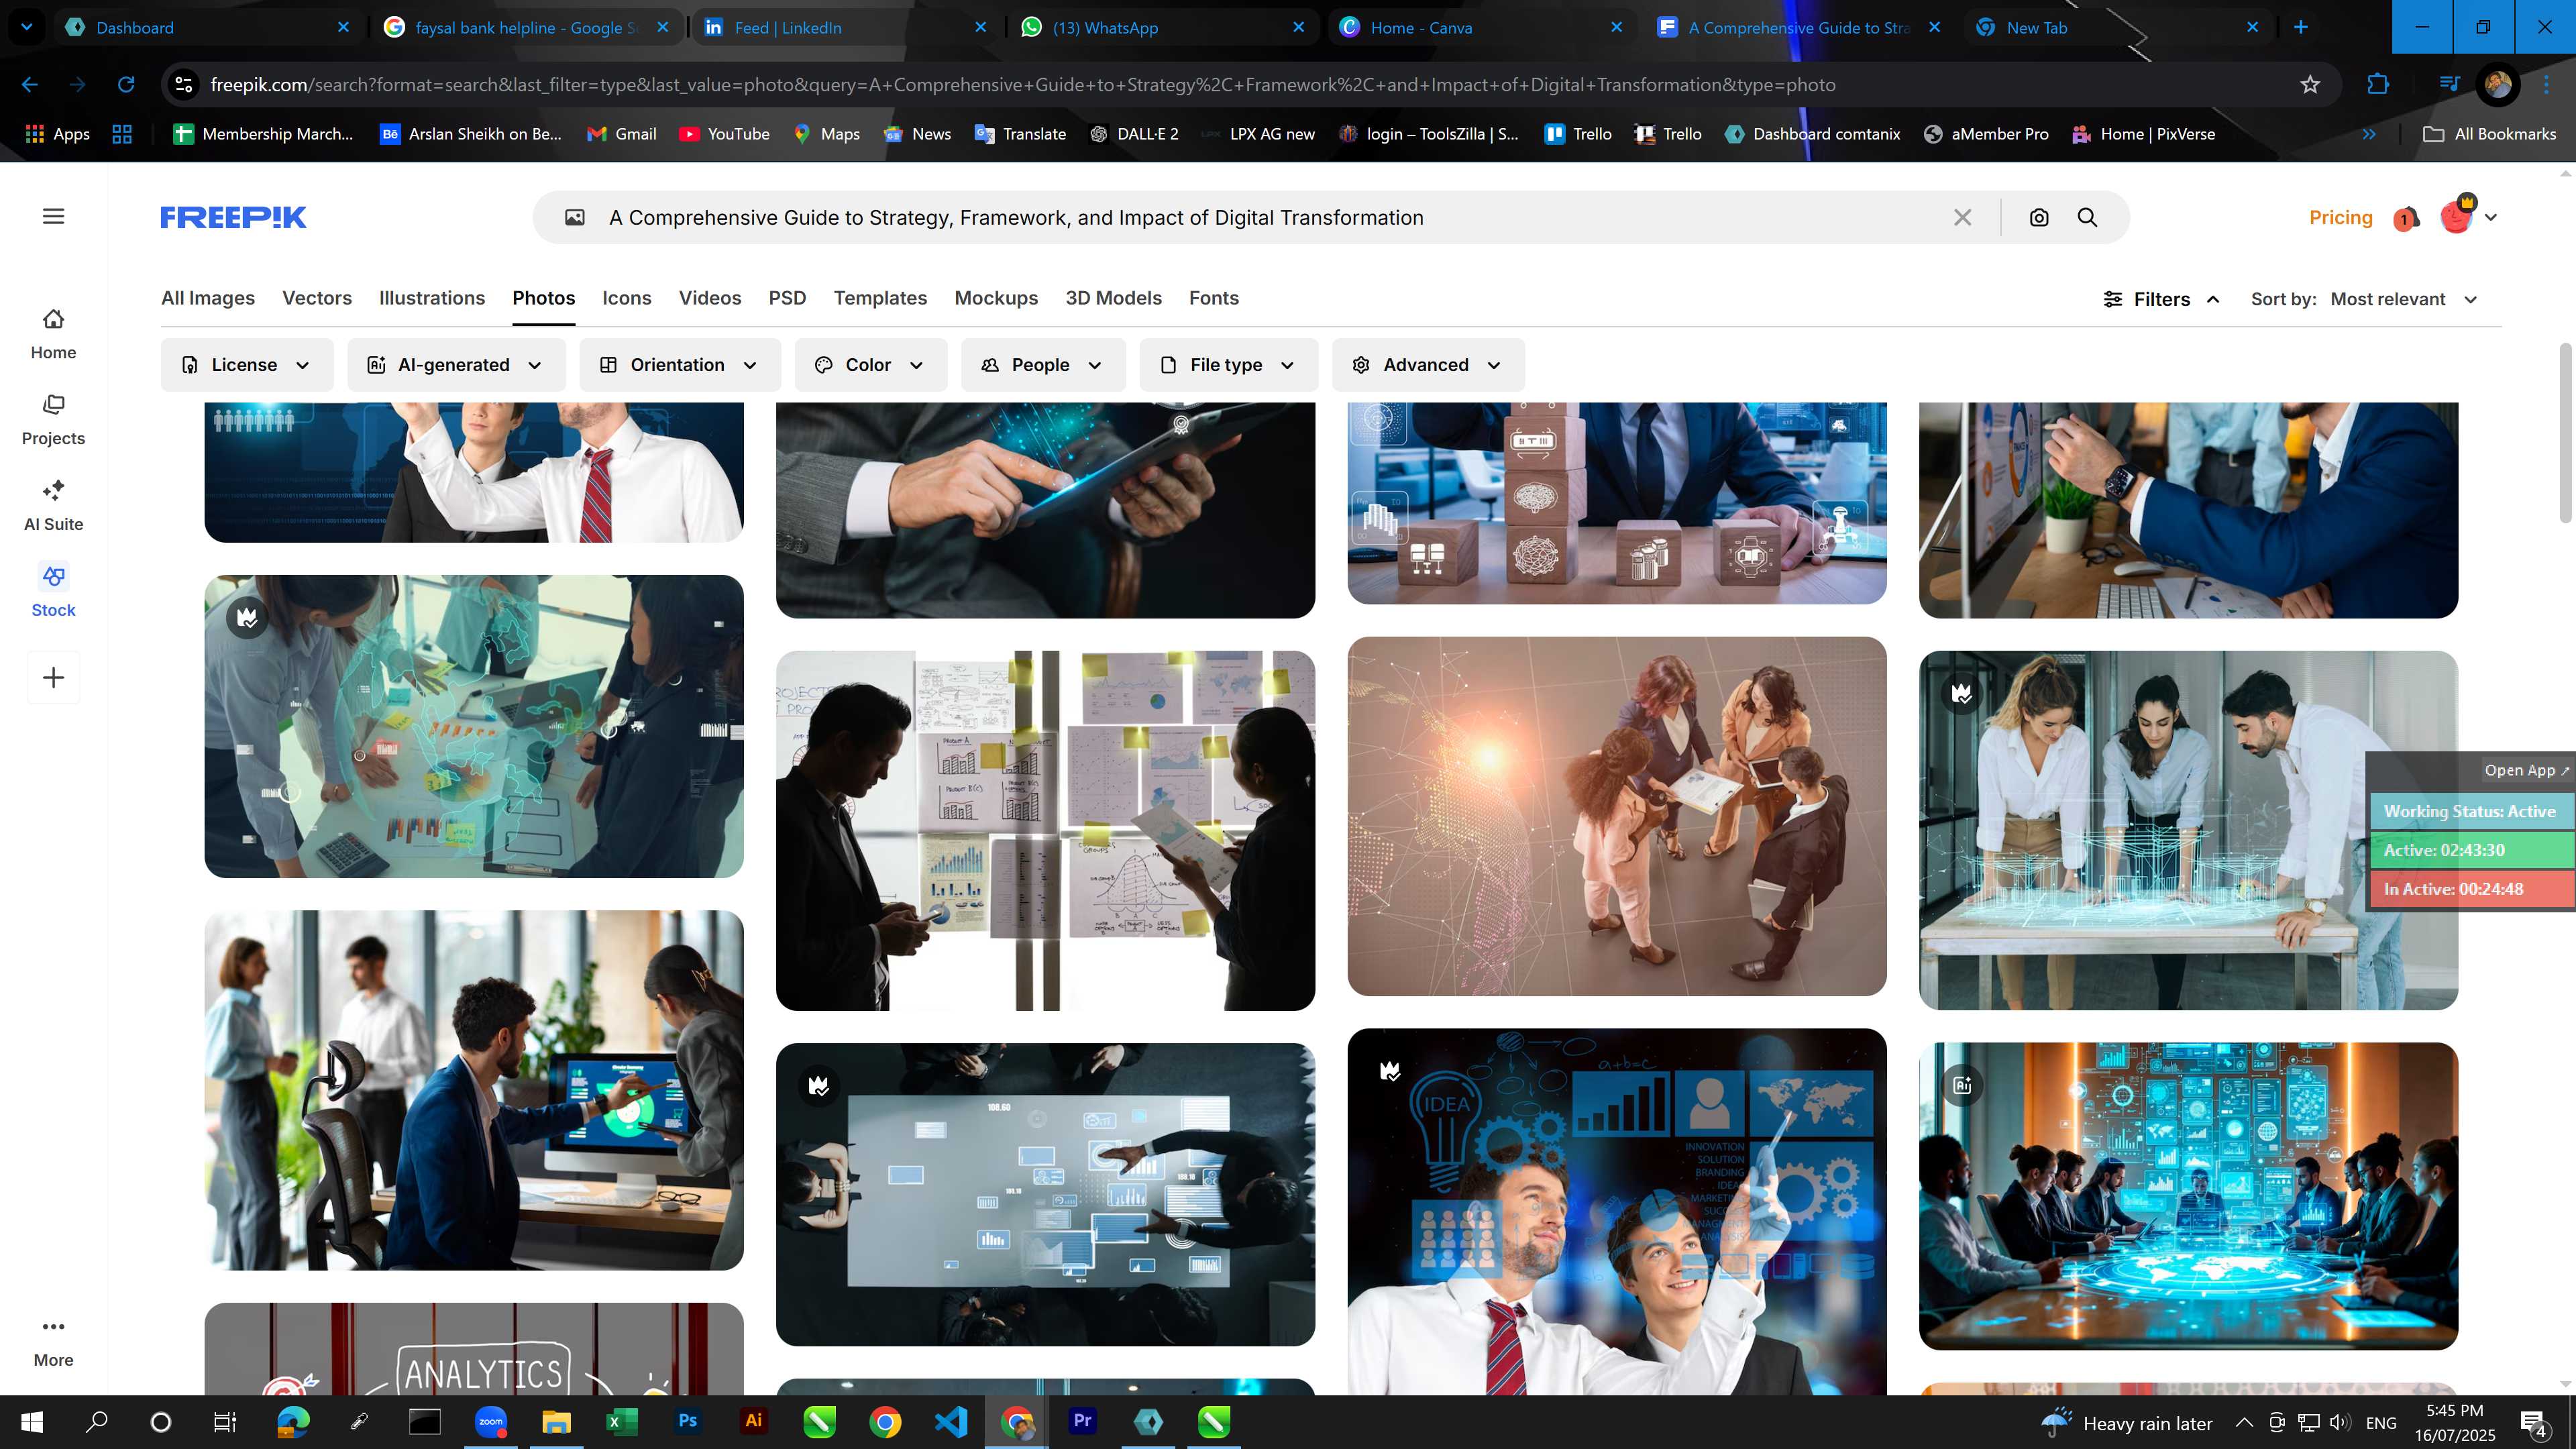Open the Pricing page
The height and width of the screenshot is (1449, 2576).
click(x=2340, y=217)
